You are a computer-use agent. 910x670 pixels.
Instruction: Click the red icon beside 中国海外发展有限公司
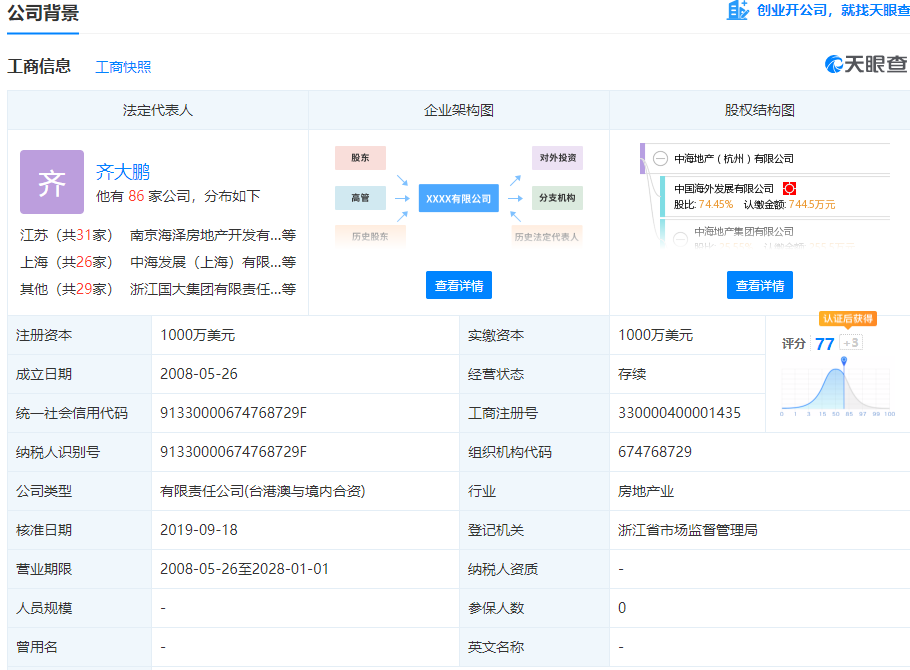coord(789,188)
